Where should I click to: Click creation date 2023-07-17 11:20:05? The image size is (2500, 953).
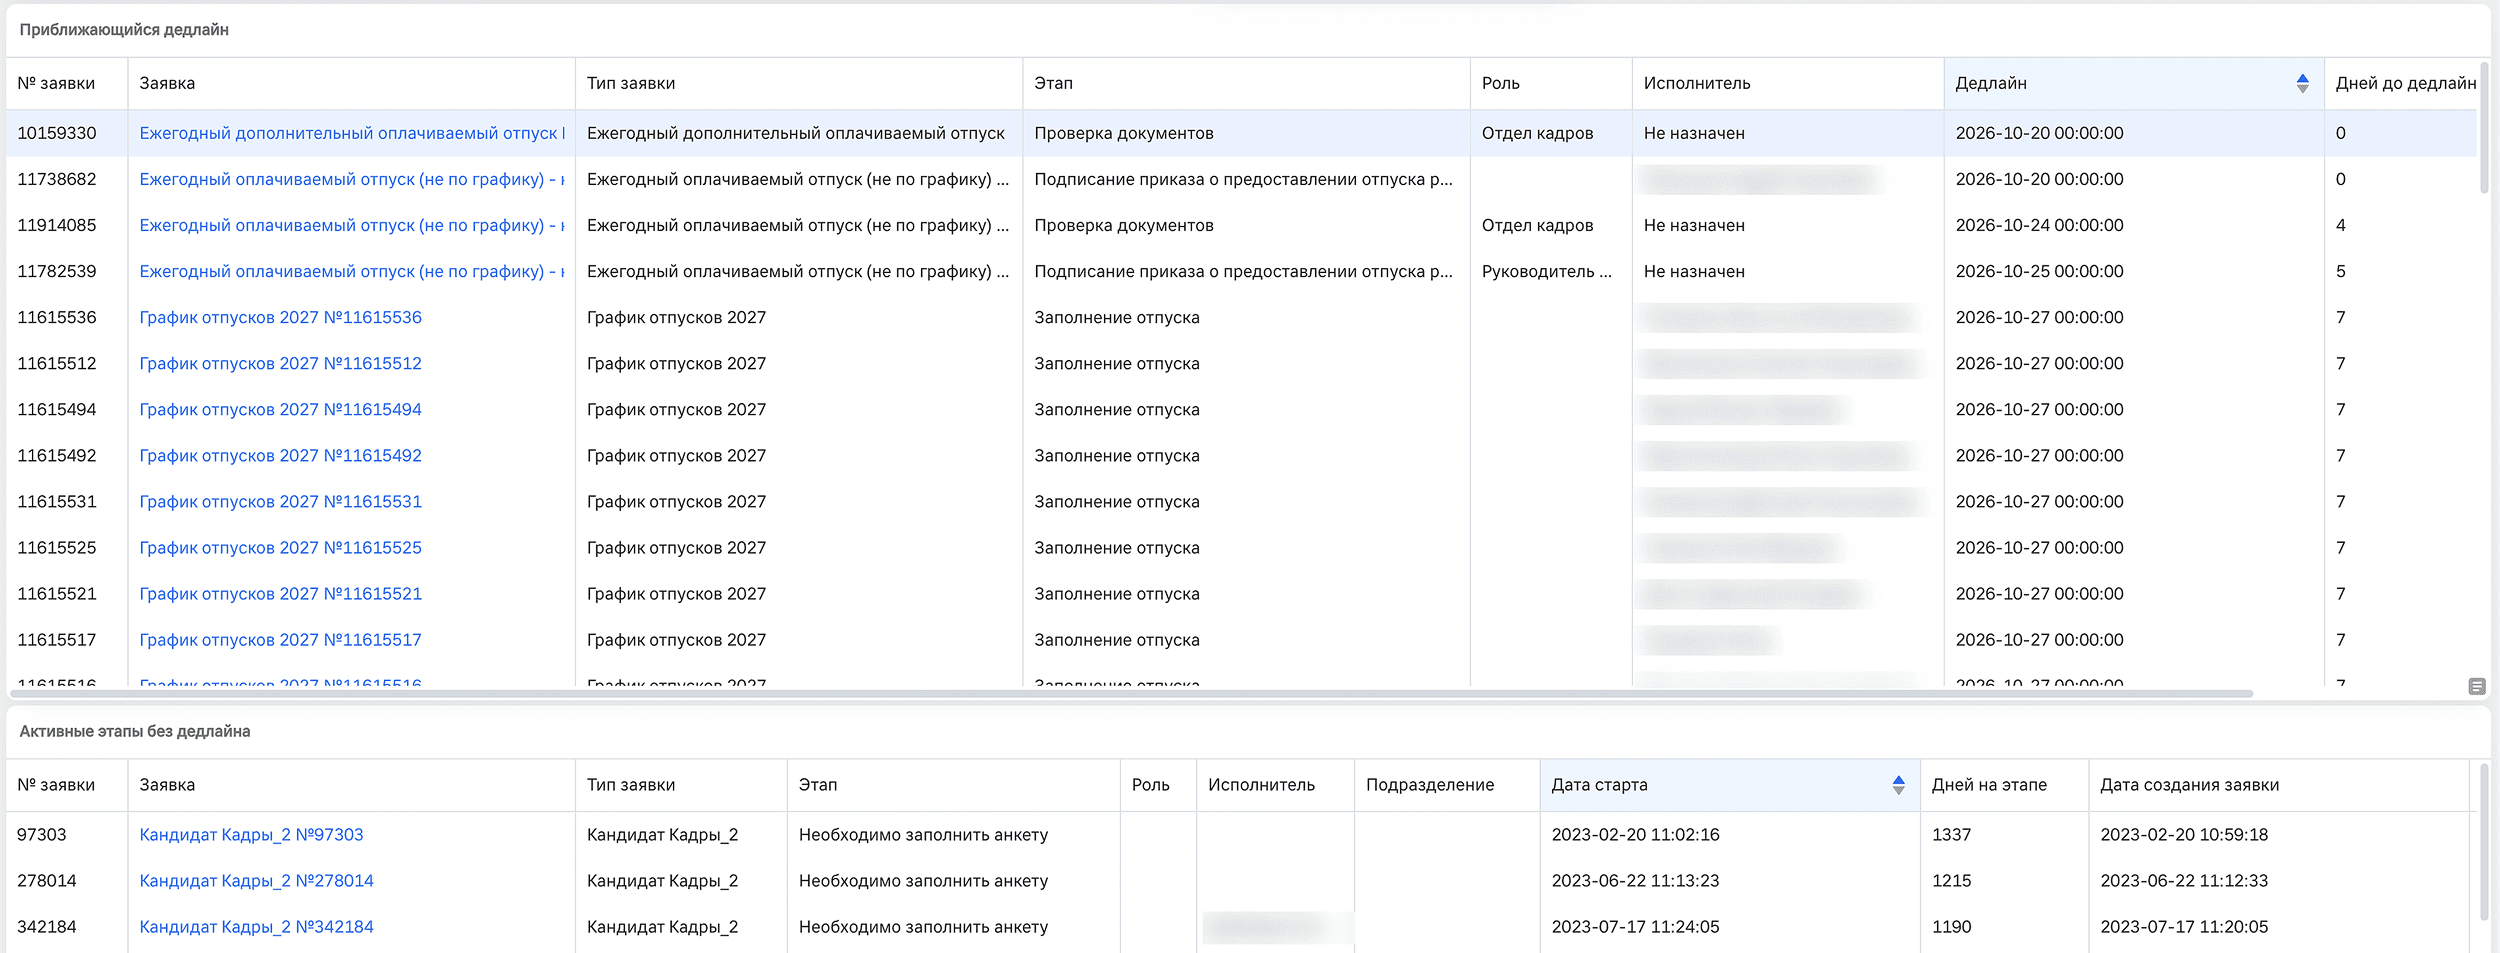point(2184,927)
